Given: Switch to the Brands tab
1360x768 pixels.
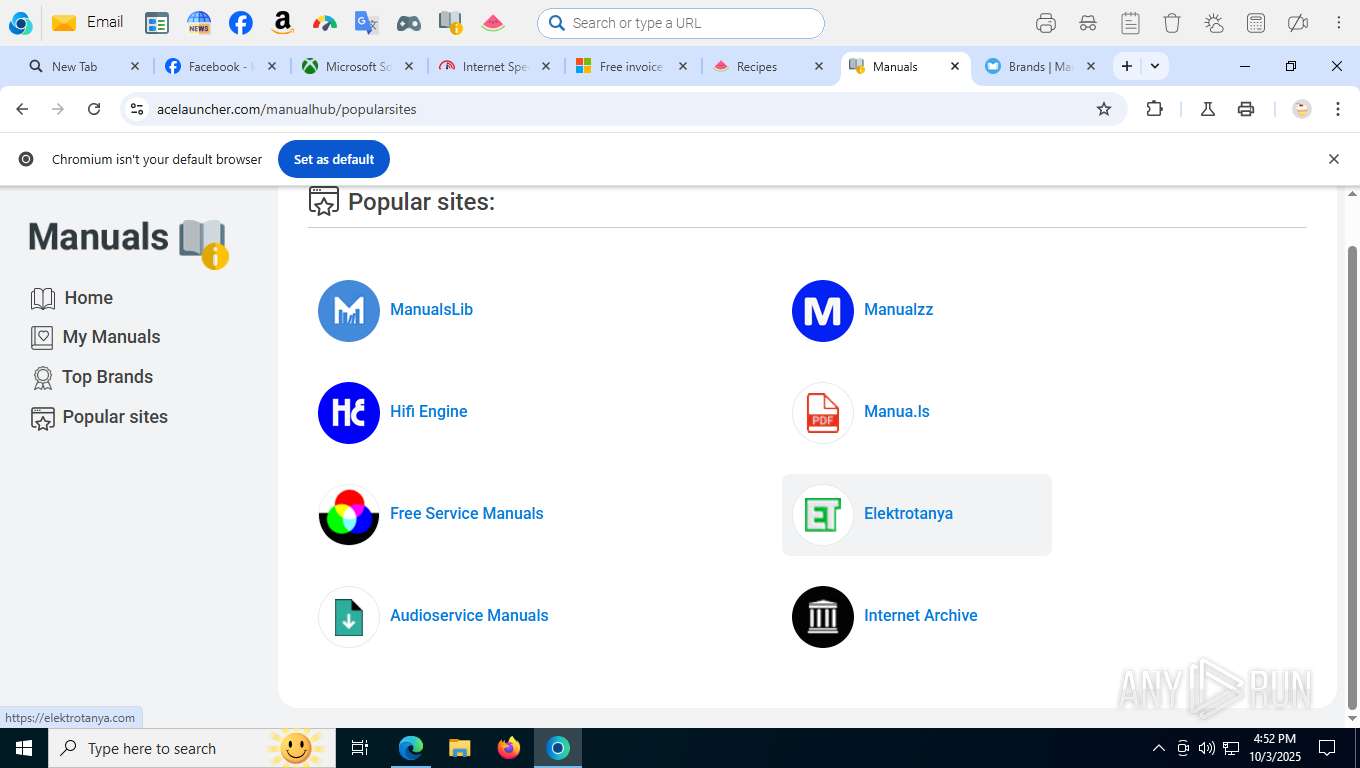Looking at the screenshot, I should [1039, 67].
